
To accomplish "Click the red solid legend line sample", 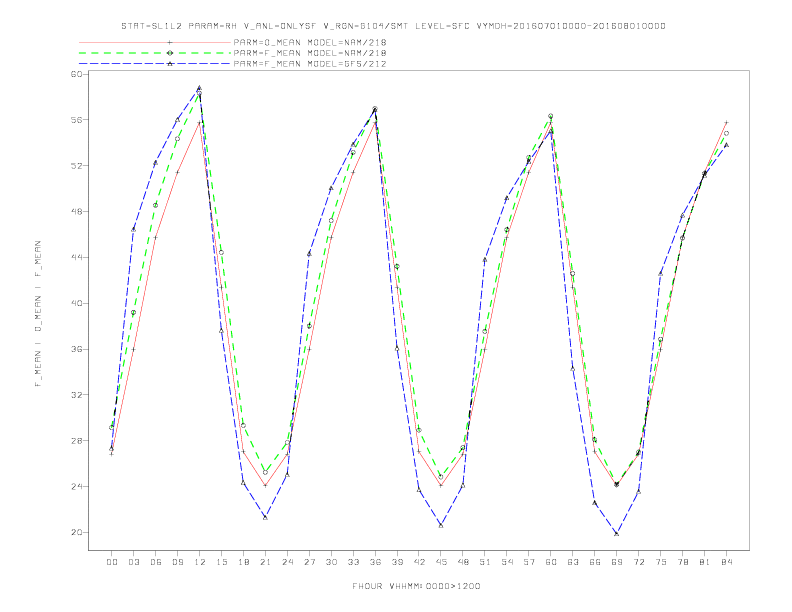I will (x=155, y=42).
